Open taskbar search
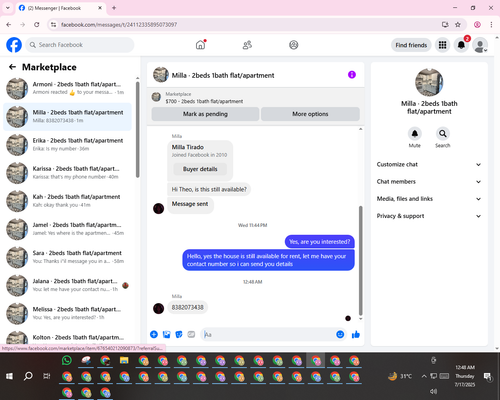500x400 pixels. point(28,376)
